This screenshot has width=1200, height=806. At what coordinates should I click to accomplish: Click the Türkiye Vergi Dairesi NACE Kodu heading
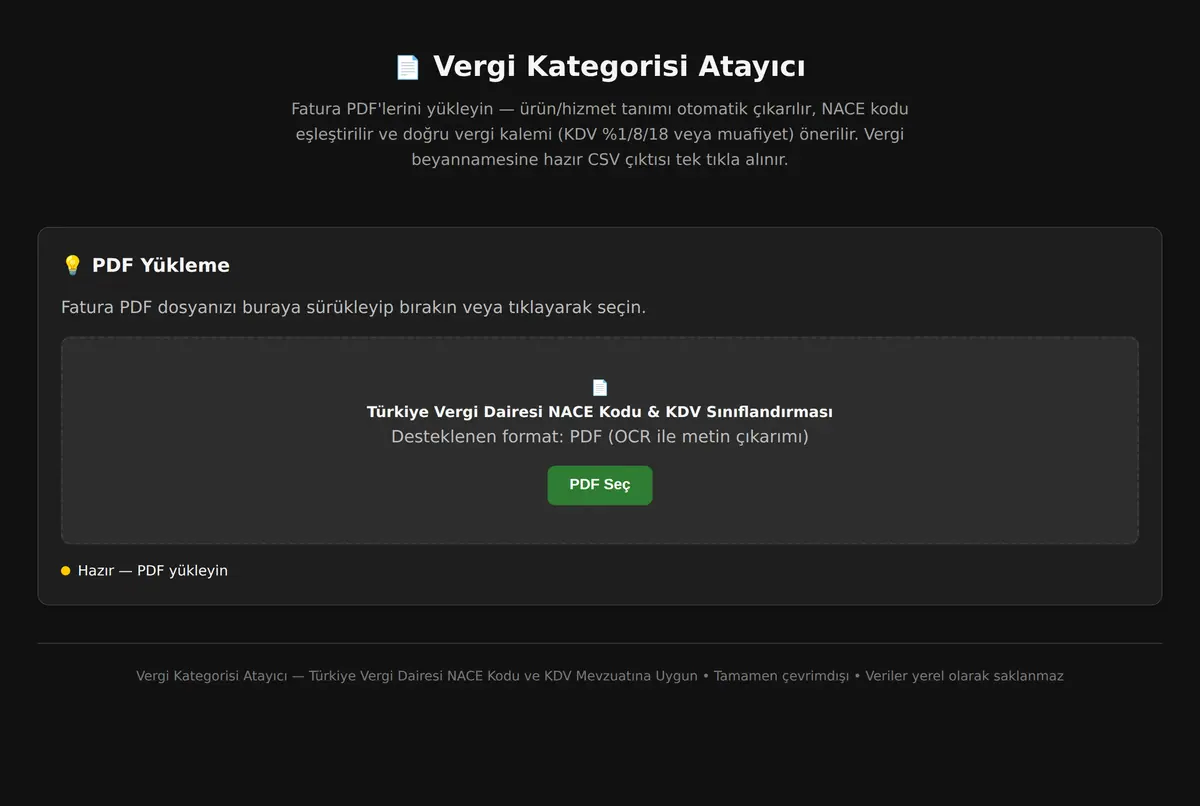[x=600, y=412]
